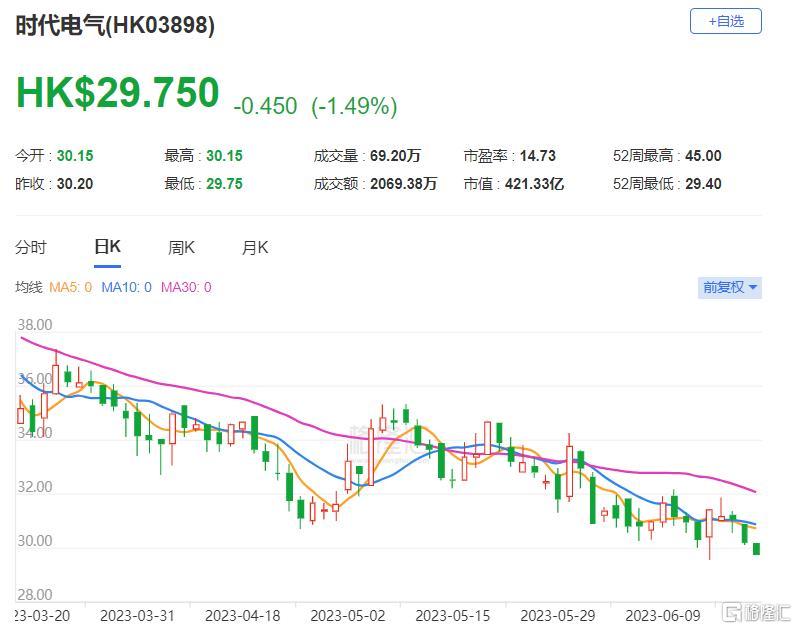
Task: Click the +自选 add to watchlist button
Action: (725, 21)
